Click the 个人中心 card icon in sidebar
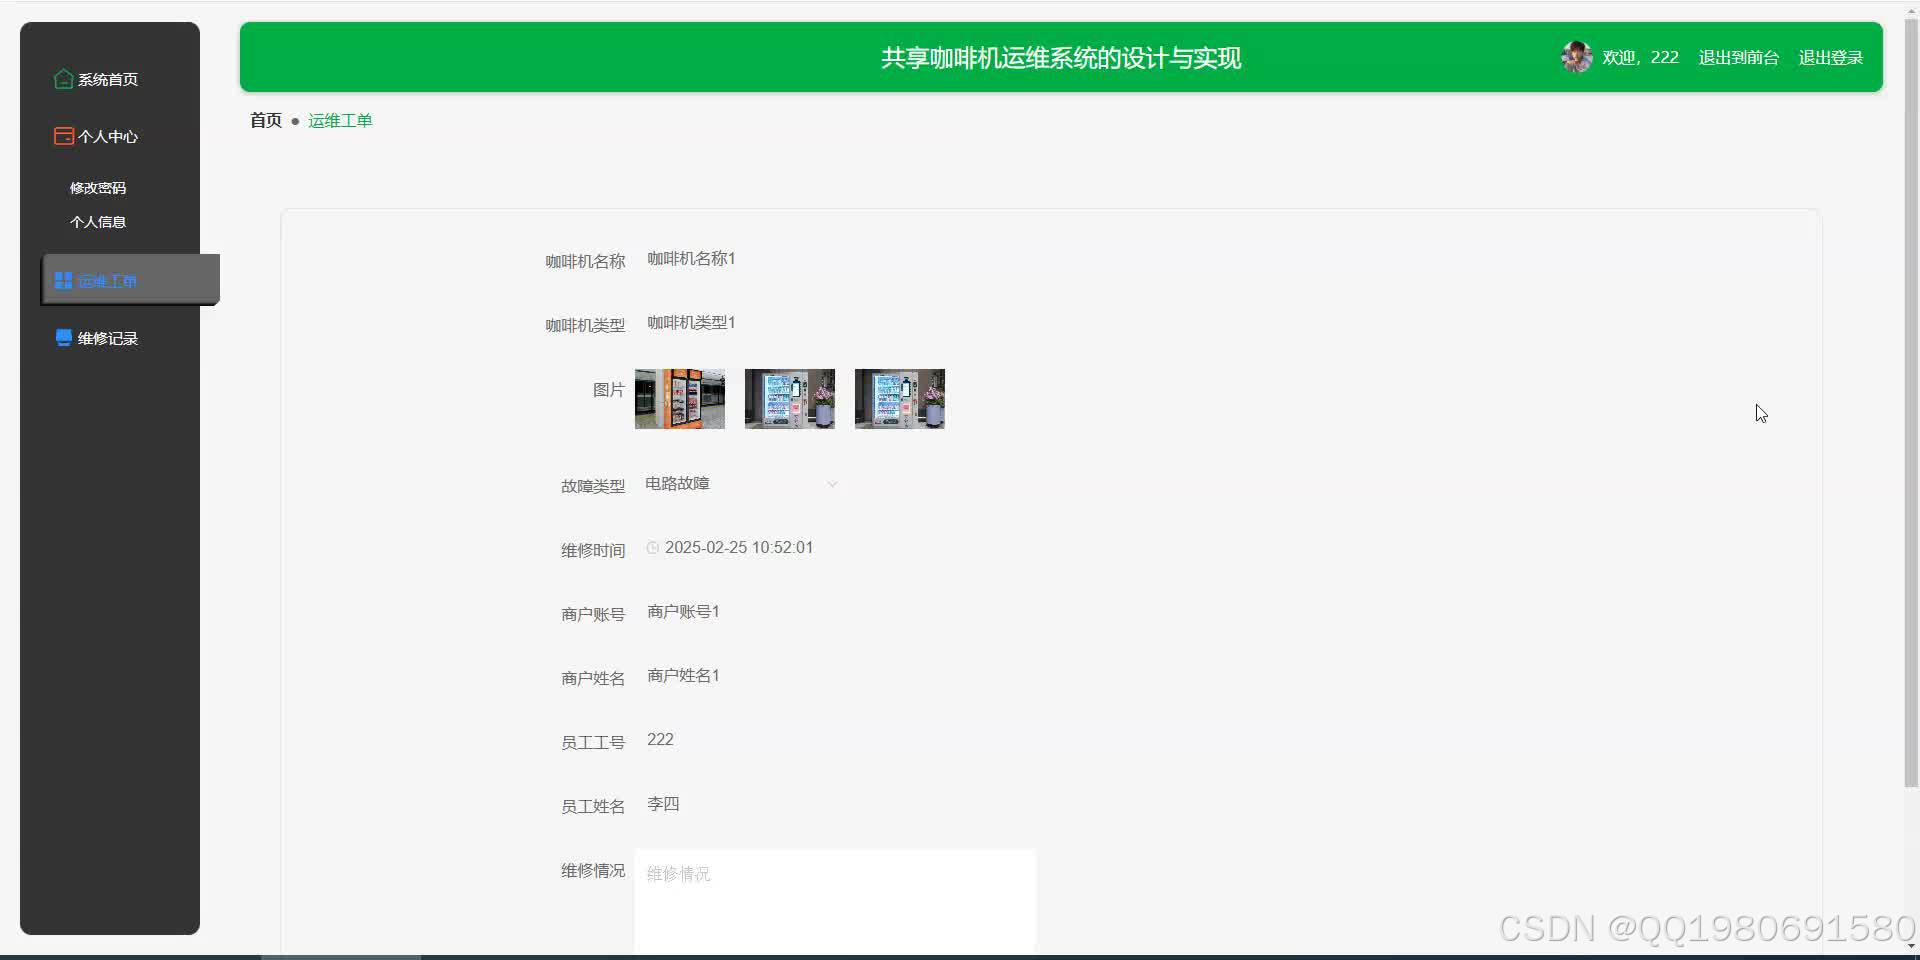1920x960 pixels. [x=62, y=136]
